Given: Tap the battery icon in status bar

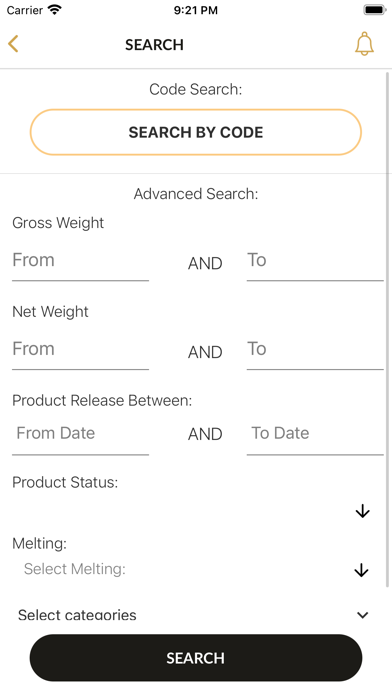Looking at the screenshot, I should pyautogui.click(x=375, y=10).
